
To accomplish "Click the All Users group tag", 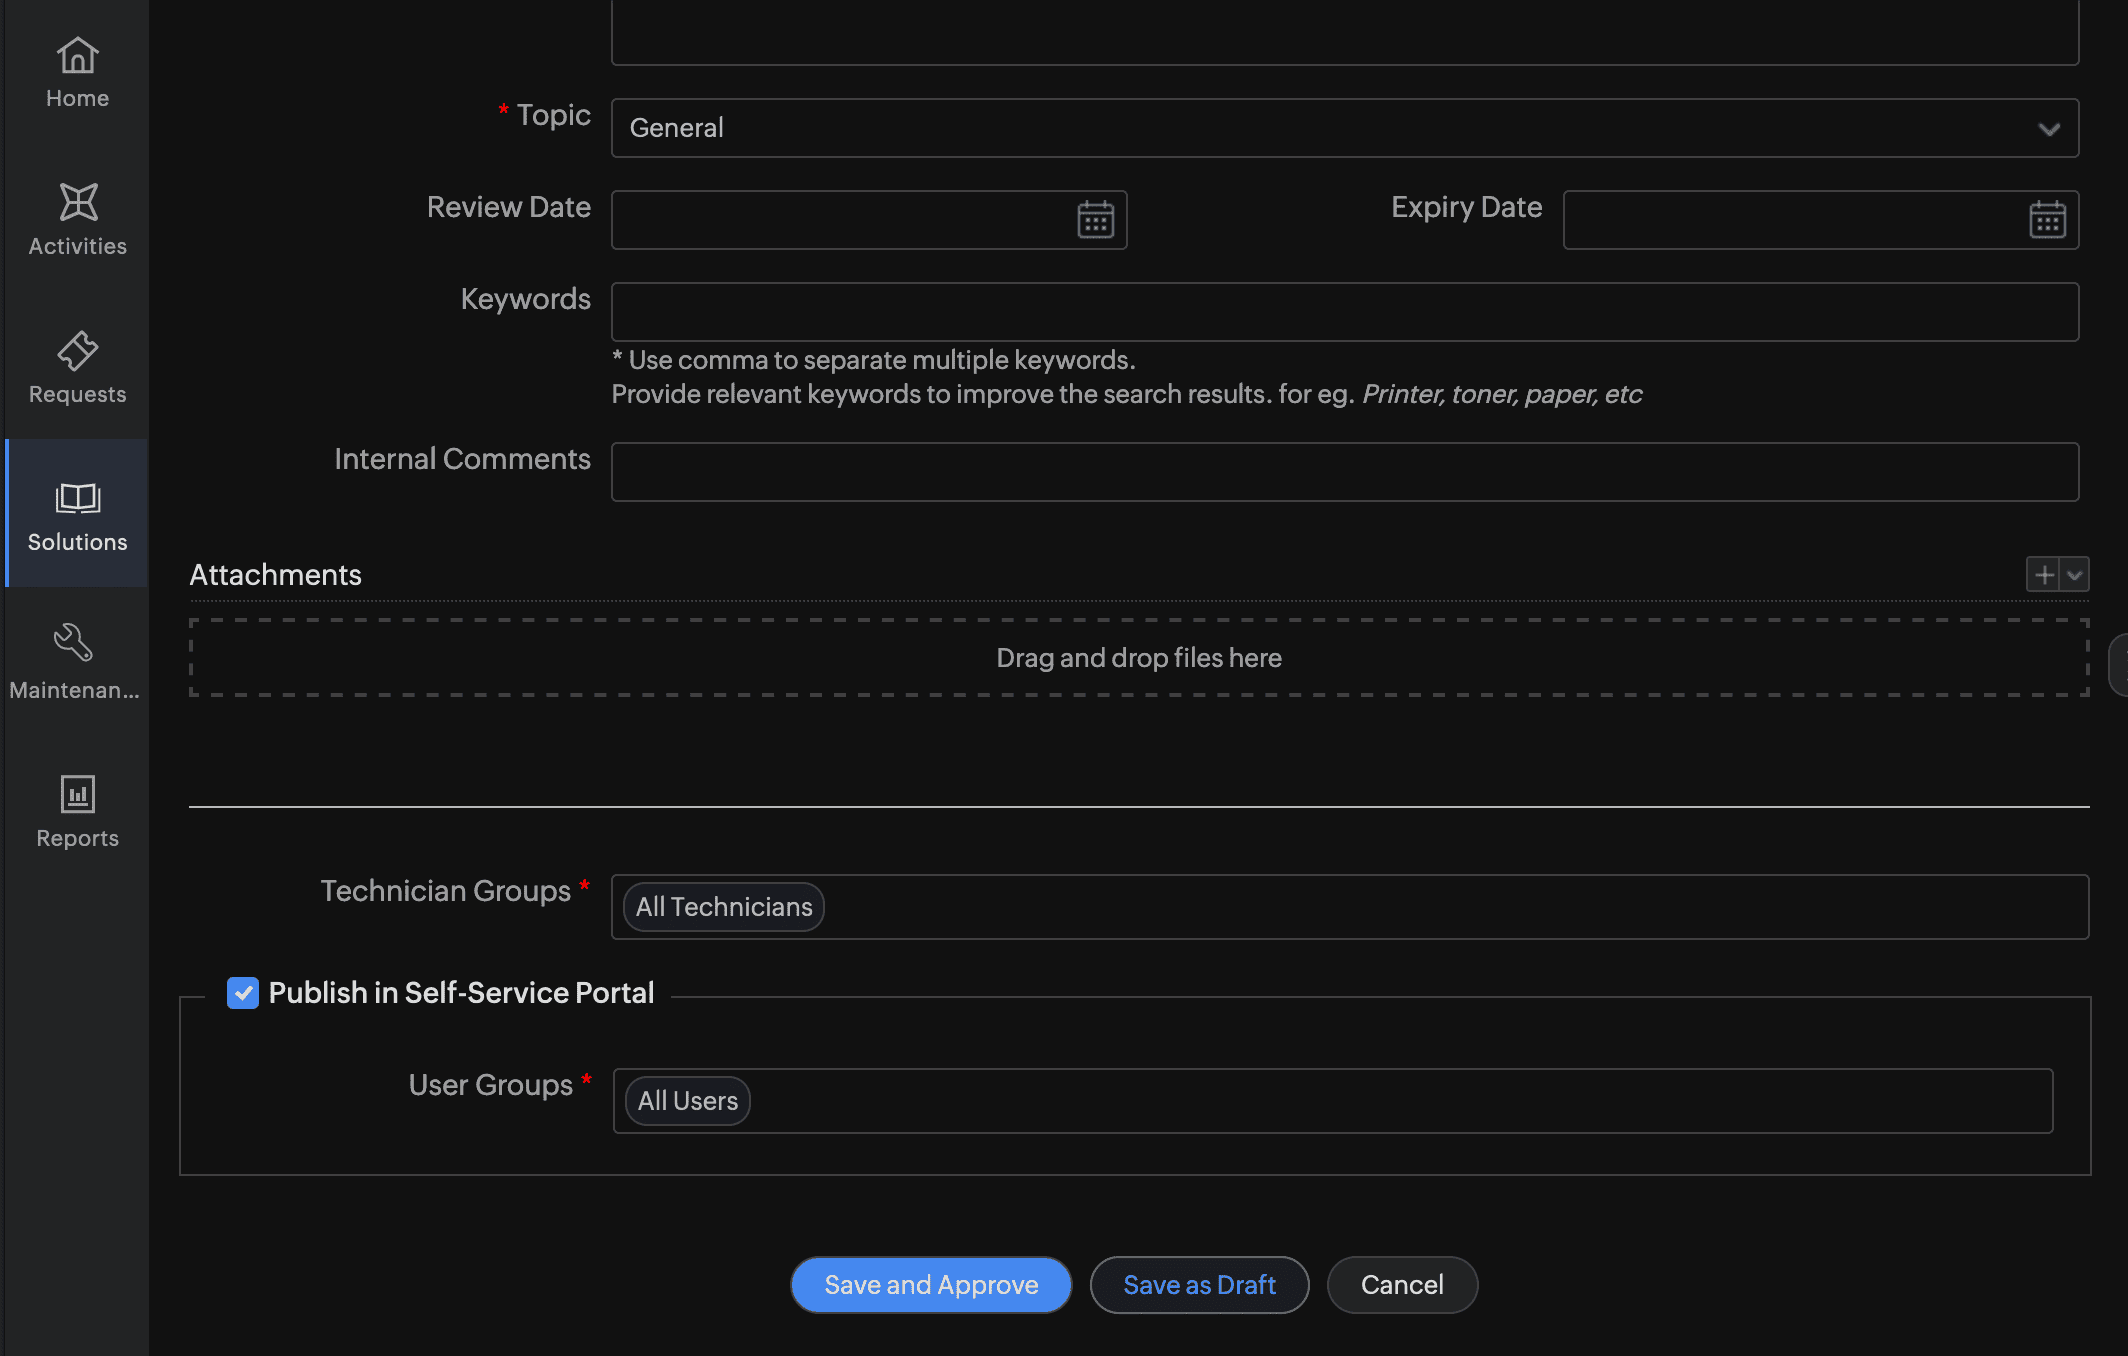I will (x=686, y=1100).
